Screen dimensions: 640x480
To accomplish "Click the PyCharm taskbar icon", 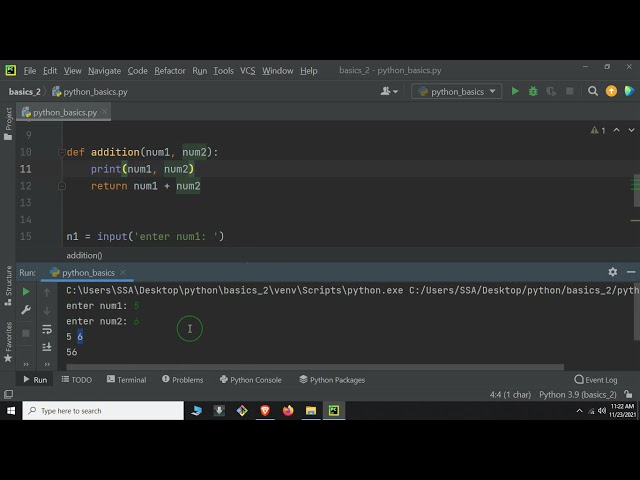I will 333,411.
